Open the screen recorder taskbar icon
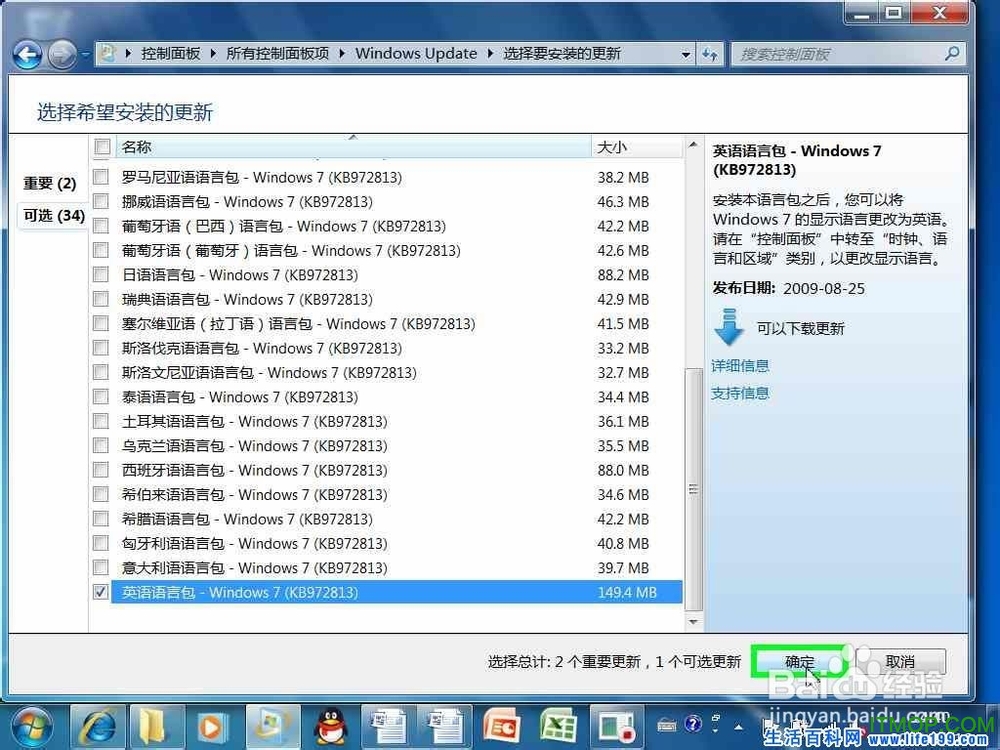This screenshot has height=750, width=1000. point(617,727)
